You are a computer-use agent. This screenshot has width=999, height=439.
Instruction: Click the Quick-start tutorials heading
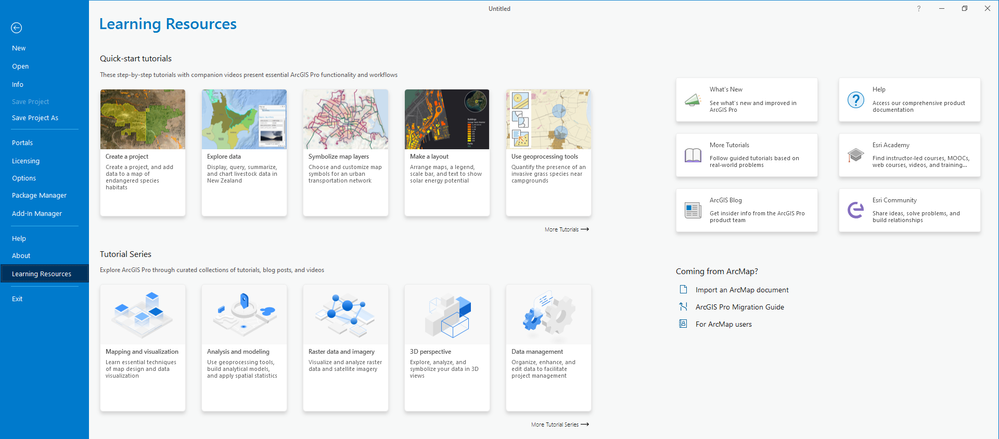pyautogui.click(x=136, y=59)
